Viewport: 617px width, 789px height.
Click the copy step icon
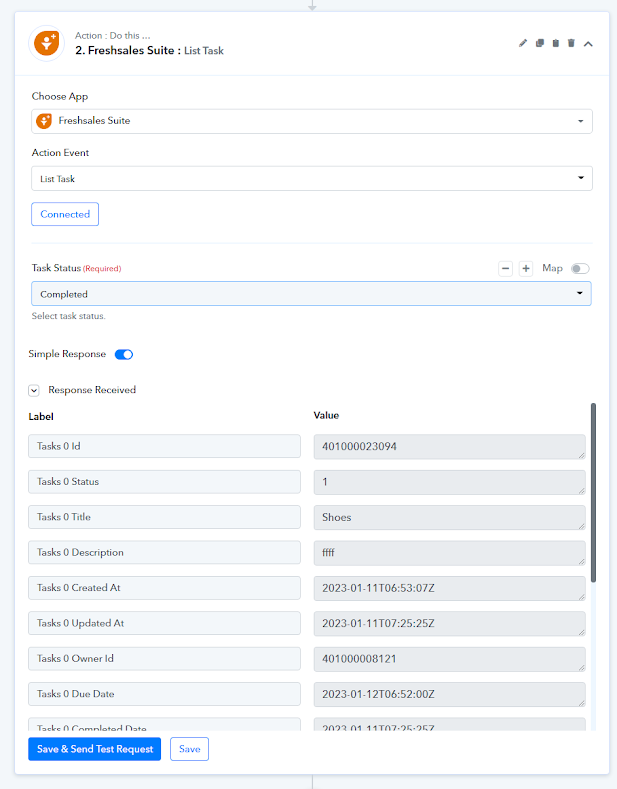(539, 43)
